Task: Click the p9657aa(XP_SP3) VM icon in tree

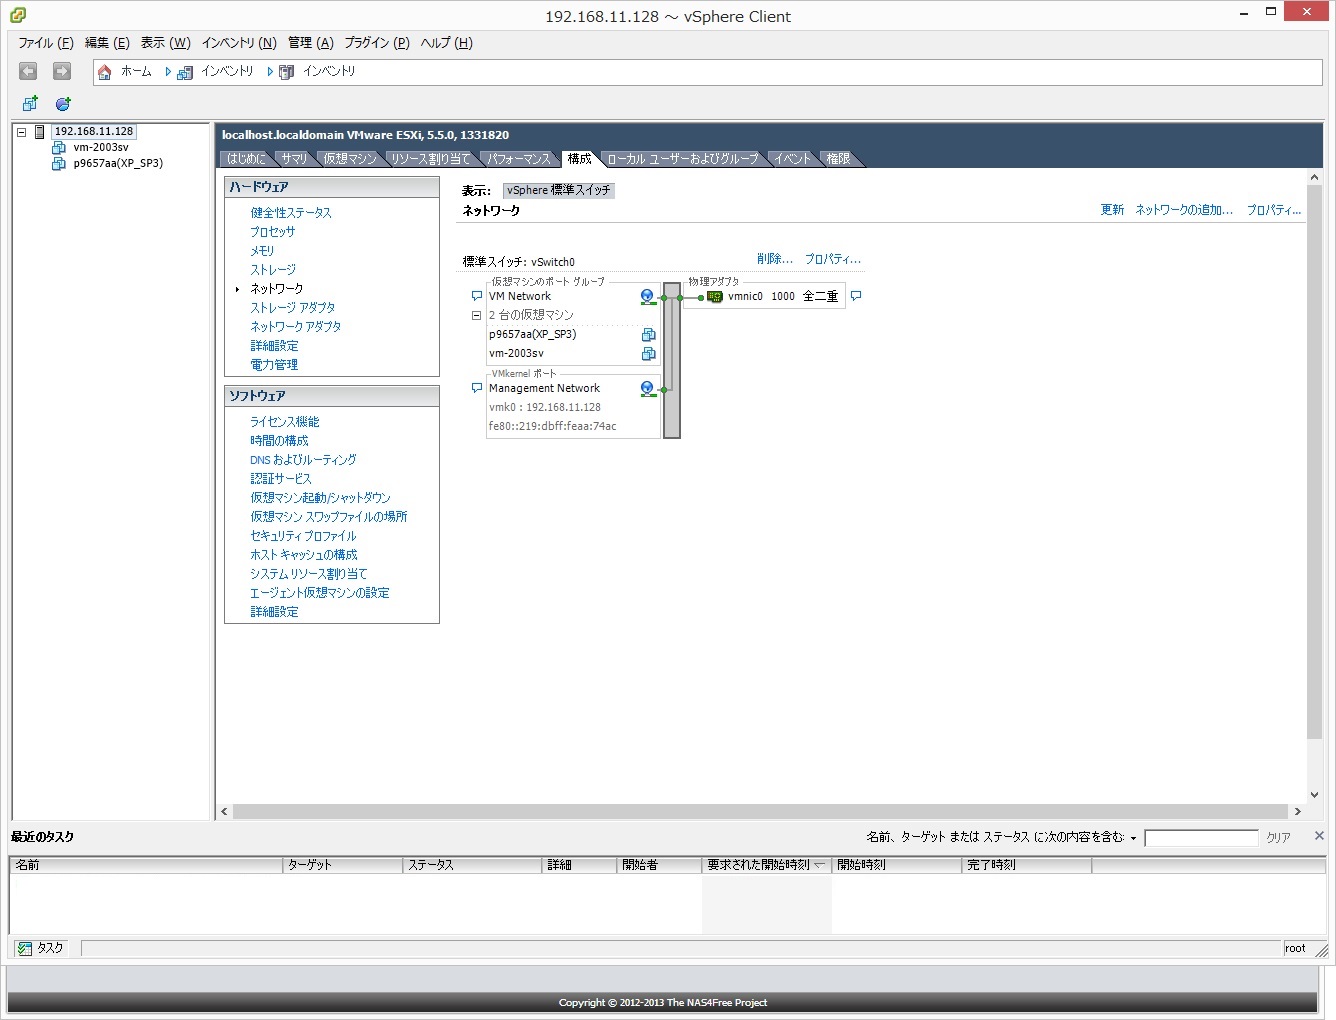Action: click(59, 164)
